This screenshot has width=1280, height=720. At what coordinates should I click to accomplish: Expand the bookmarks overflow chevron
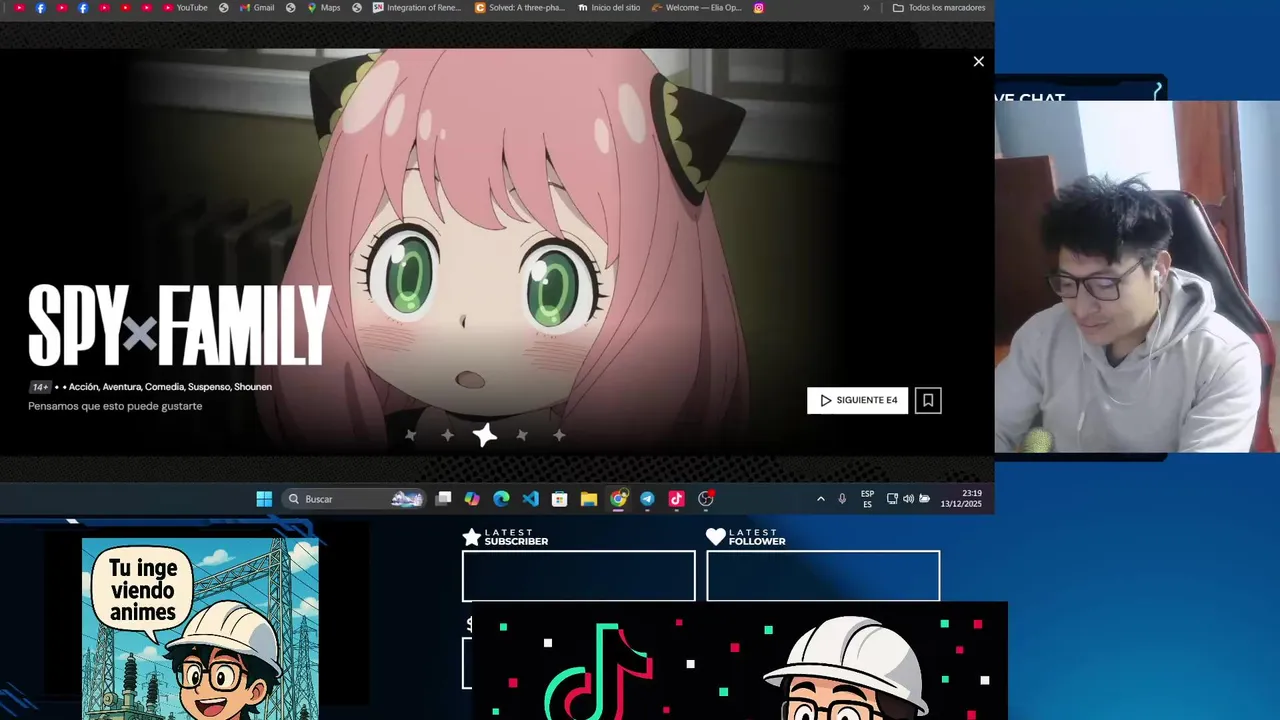[866, 8]
